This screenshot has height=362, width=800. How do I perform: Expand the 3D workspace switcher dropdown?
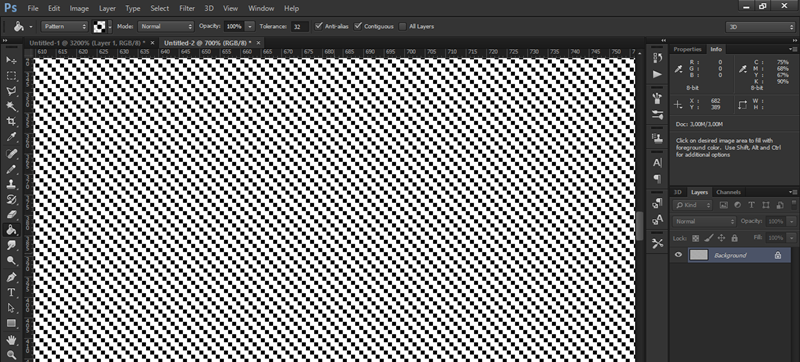(760, 27)
